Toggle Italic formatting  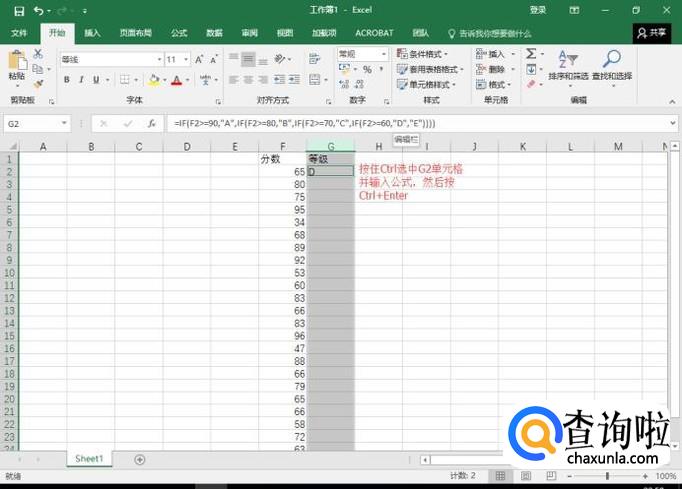click(81, 80)
